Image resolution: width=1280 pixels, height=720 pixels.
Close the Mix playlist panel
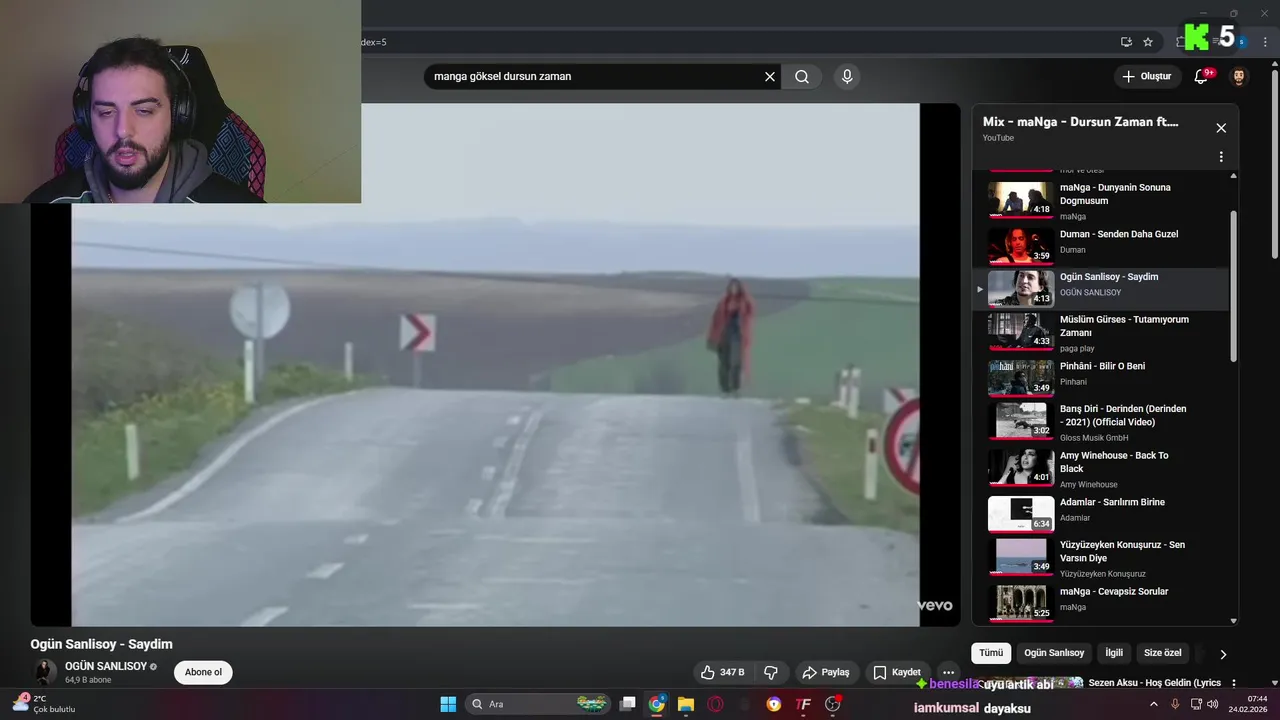pos(1221,128)
